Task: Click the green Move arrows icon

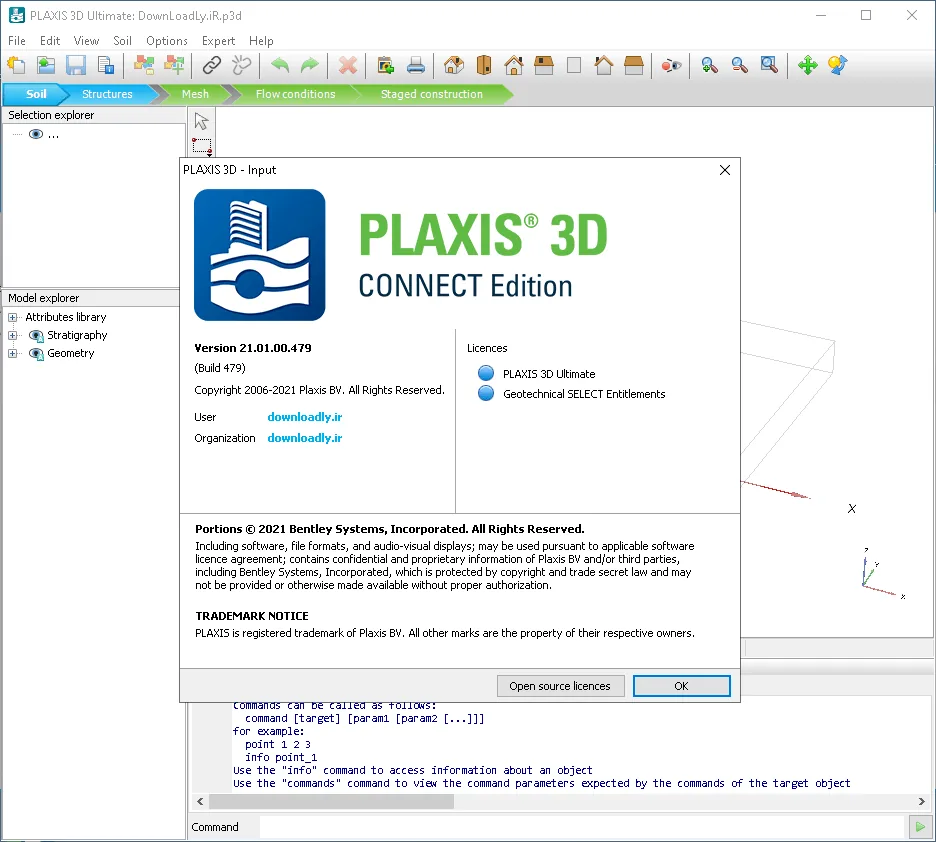Action: click(807, 65)
